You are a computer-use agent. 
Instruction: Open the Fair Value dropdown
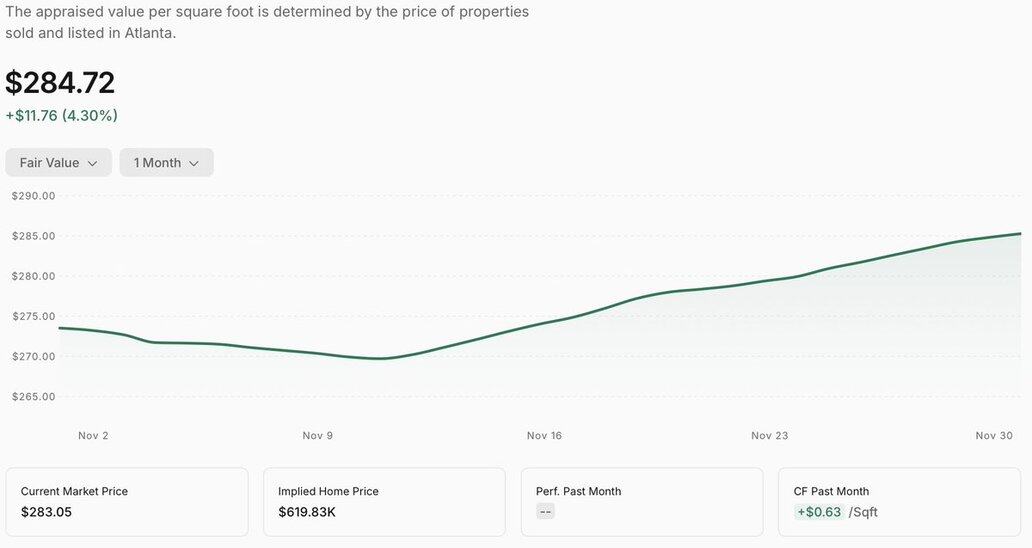coord(58,163)
